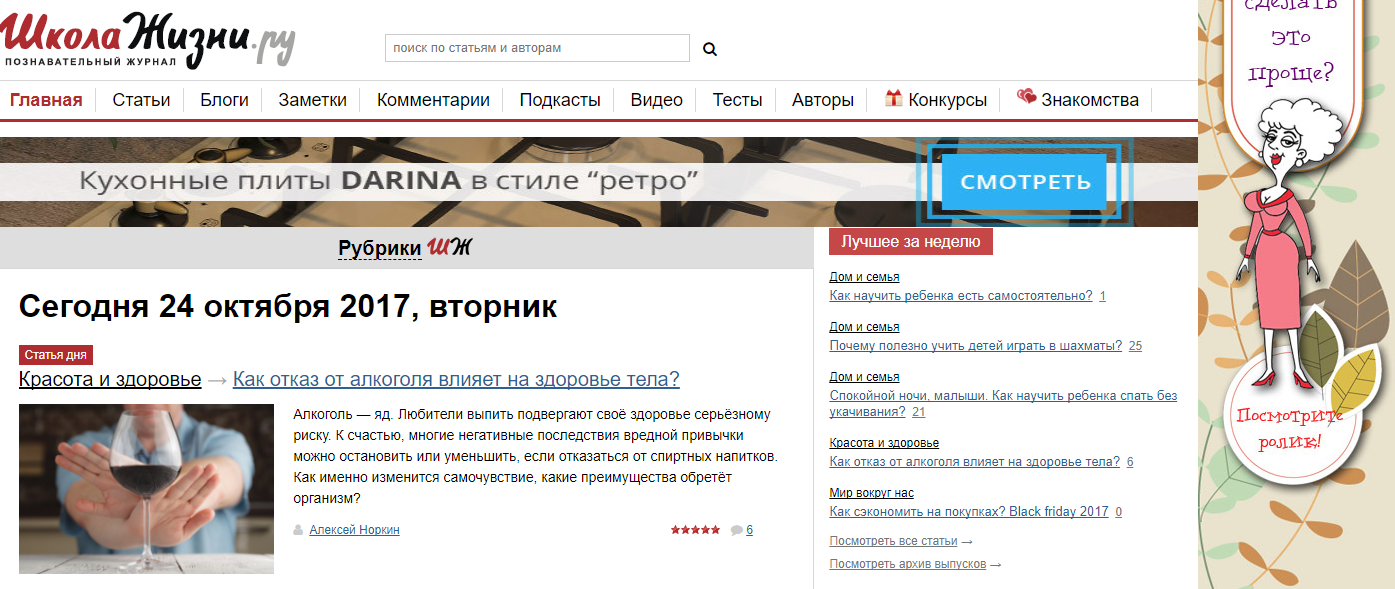Click the search magnifier icon
This screenshot has height=589, width=1395.
(710, 49)
